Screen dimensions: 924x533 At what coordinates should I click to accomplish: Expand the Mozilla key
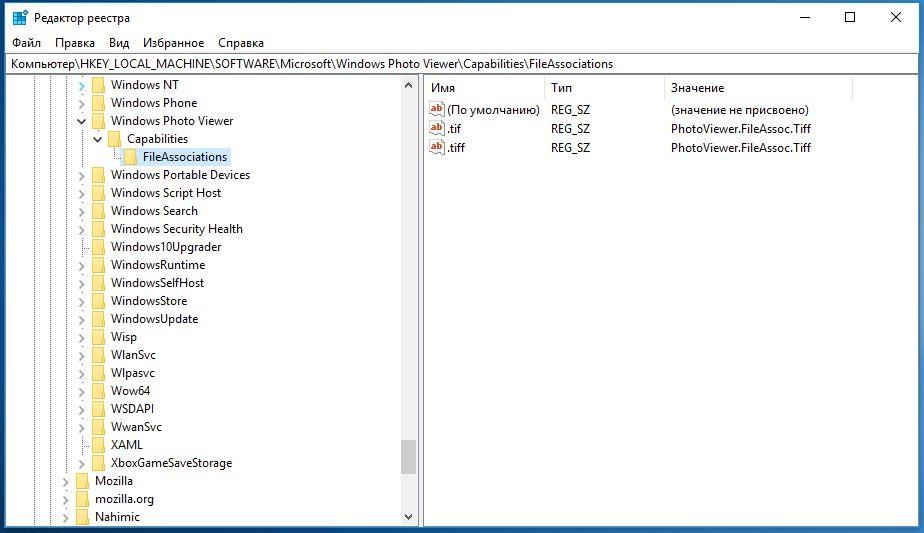click(65, 482)
